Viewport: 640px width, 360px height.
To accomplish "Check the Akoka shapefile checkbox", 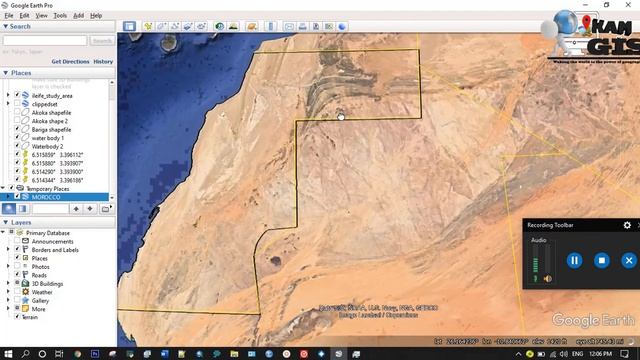I will 17,112.
